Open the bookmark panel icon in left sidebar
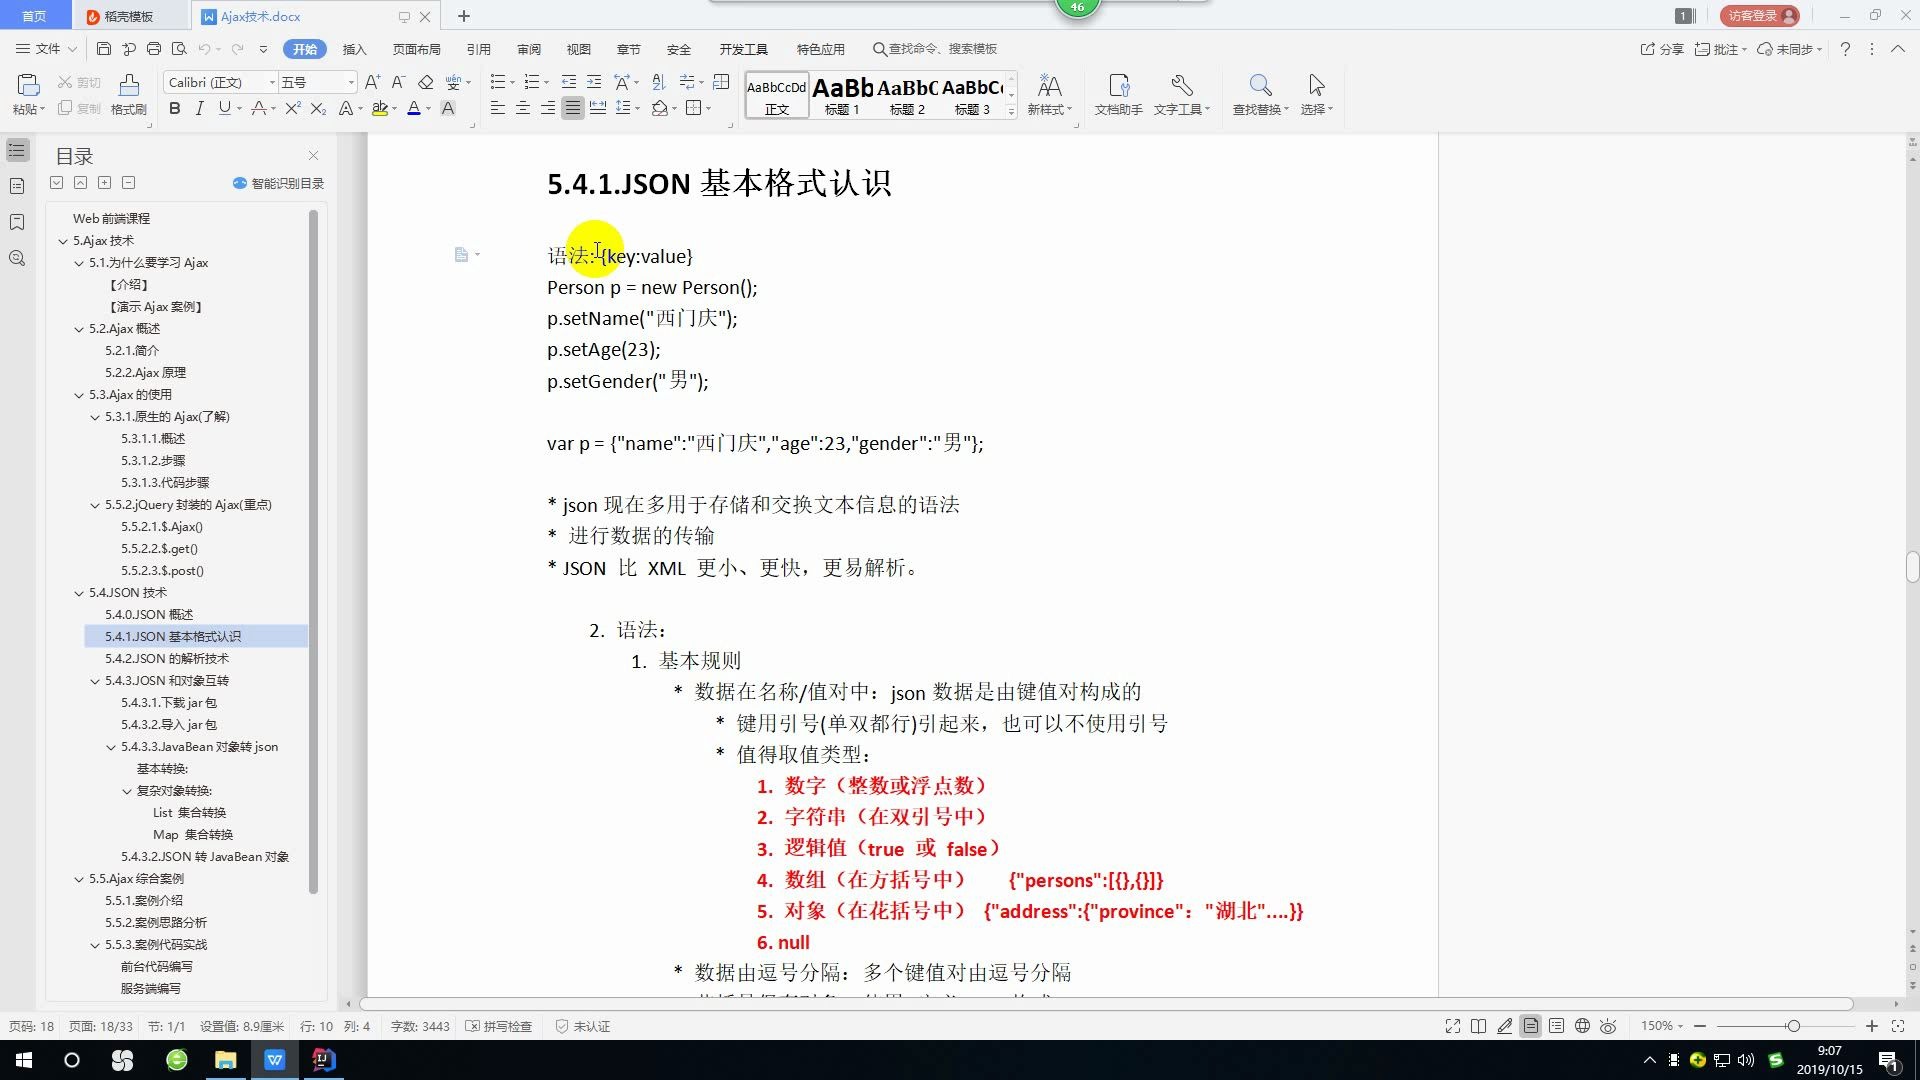This screenshot has height=1080, width=1920. pyautogui.click(x=17, y=222)
